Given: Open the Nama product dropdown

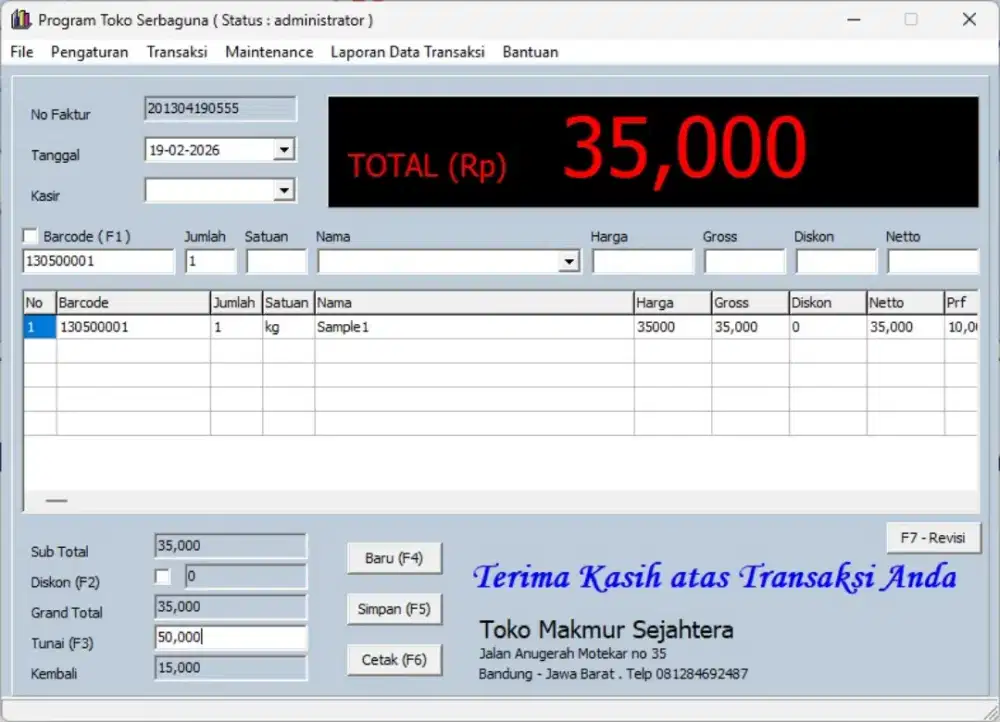Looking at the screenshot, I should pyautogui.click(x=568, y=261).
